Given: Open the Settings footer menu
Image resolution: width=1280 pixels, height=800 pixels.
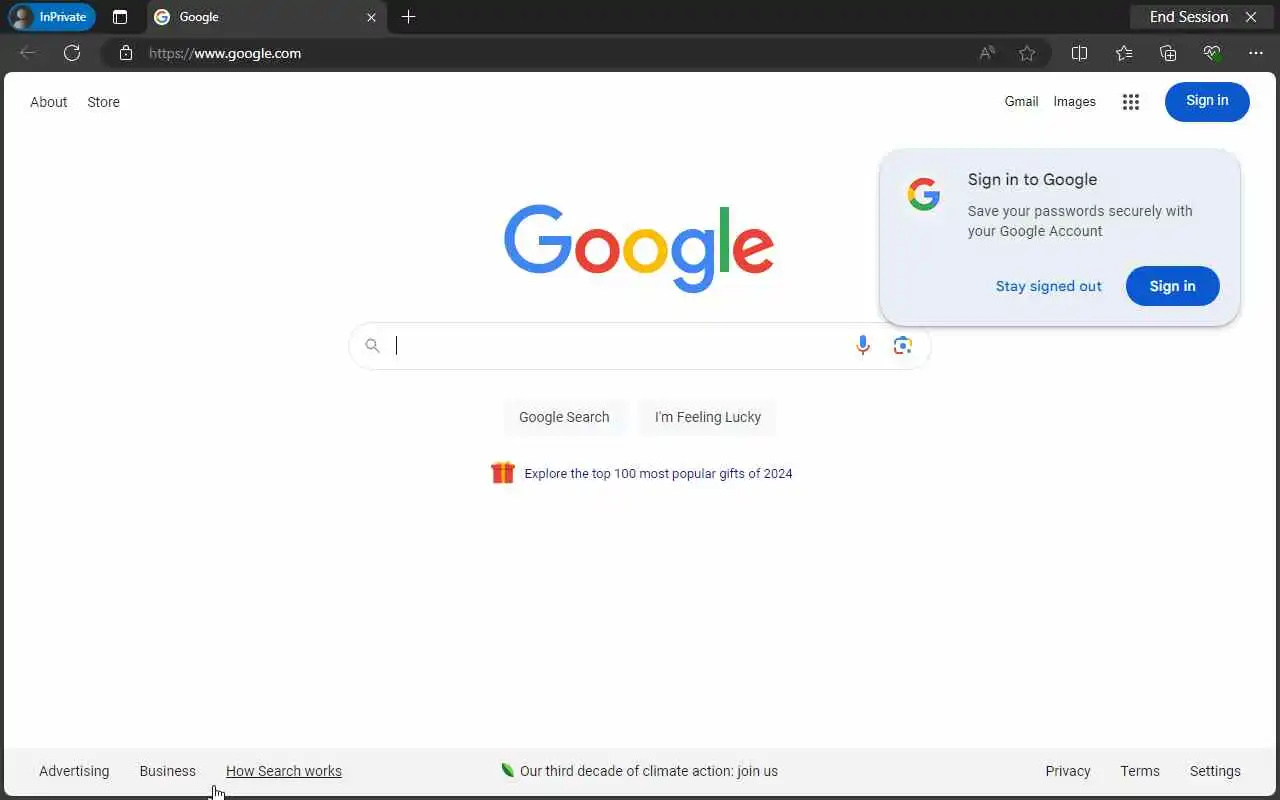Looking at the screenshot, I should (1215, 771).
